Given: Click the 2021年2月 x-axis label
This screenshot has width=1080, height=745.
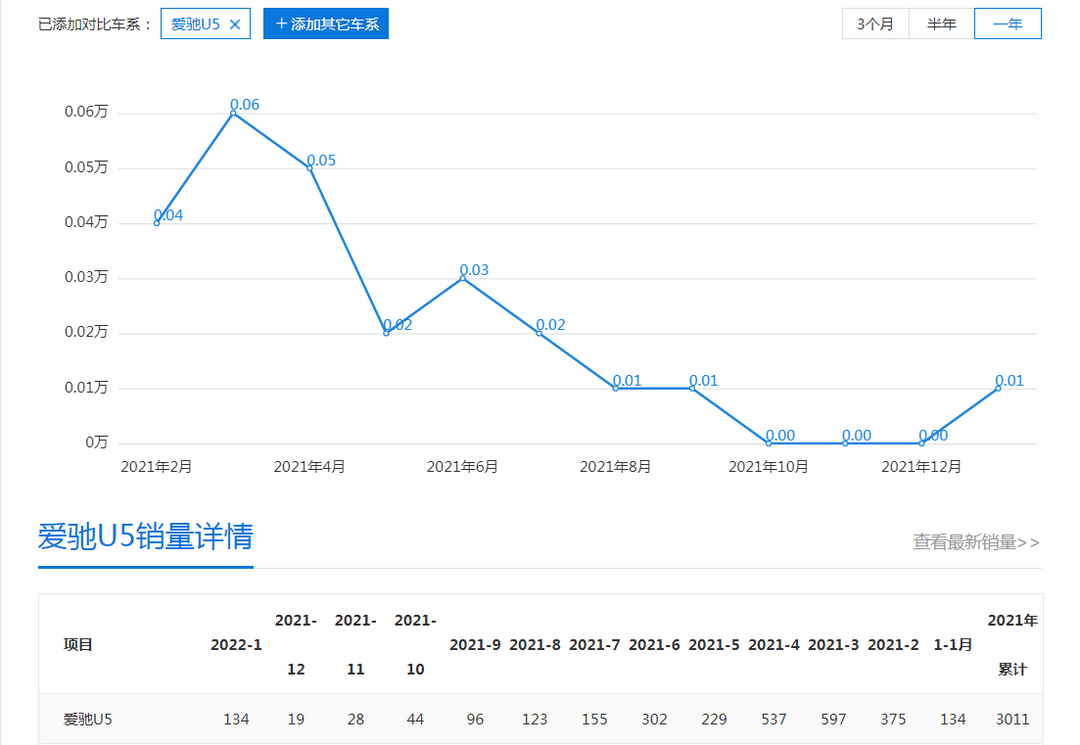Looking at the screenshot, I should click(156, 467).
